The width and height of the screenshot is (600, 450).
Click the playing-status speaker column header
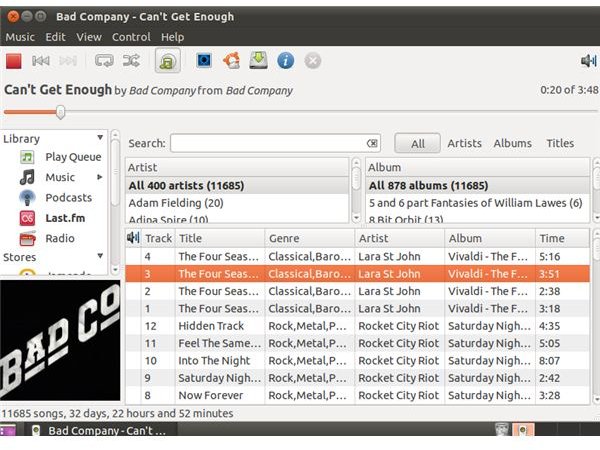pos(133,238)
